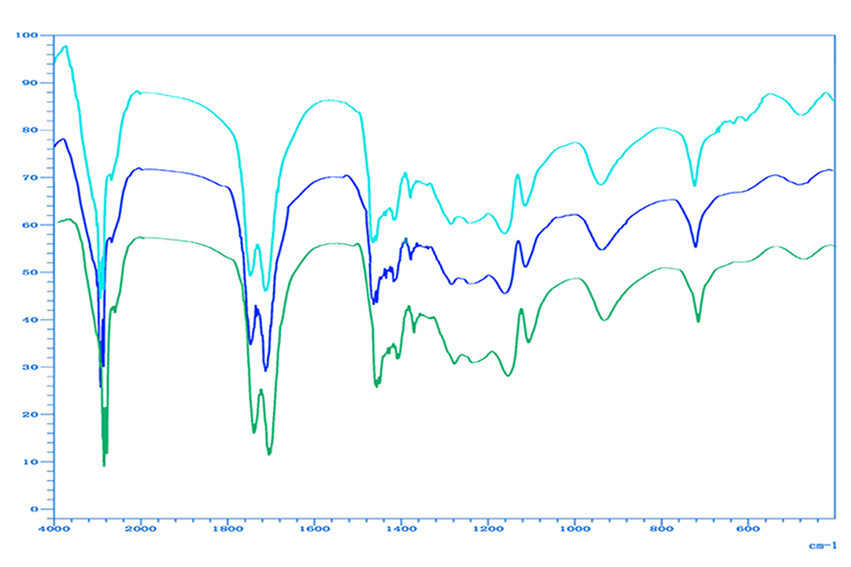Click the green curve's trough near 1150

click(x=508, y=375)
